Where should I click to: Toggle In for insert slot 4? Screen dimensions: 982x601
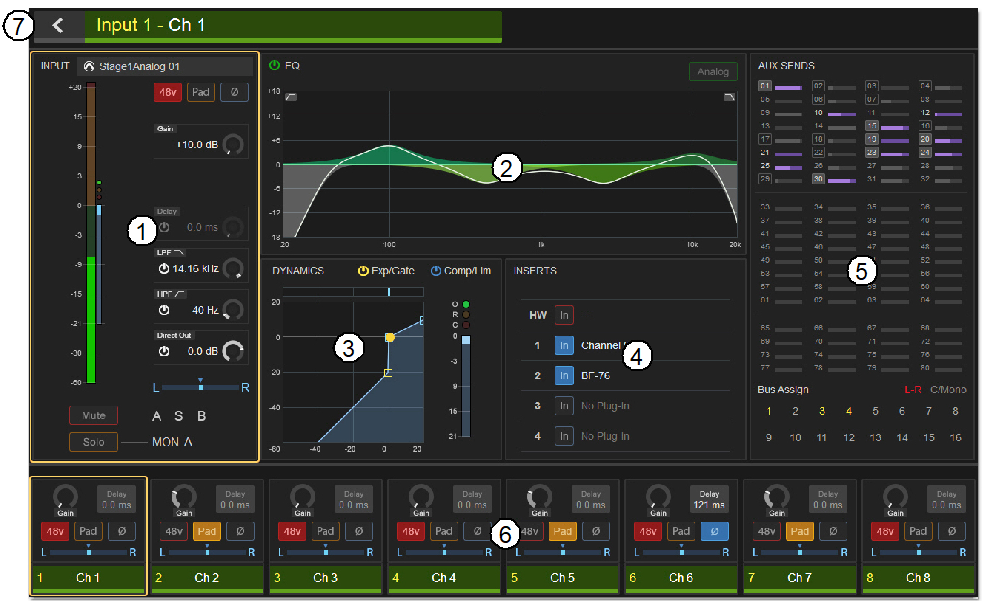[x=564, y=436]
